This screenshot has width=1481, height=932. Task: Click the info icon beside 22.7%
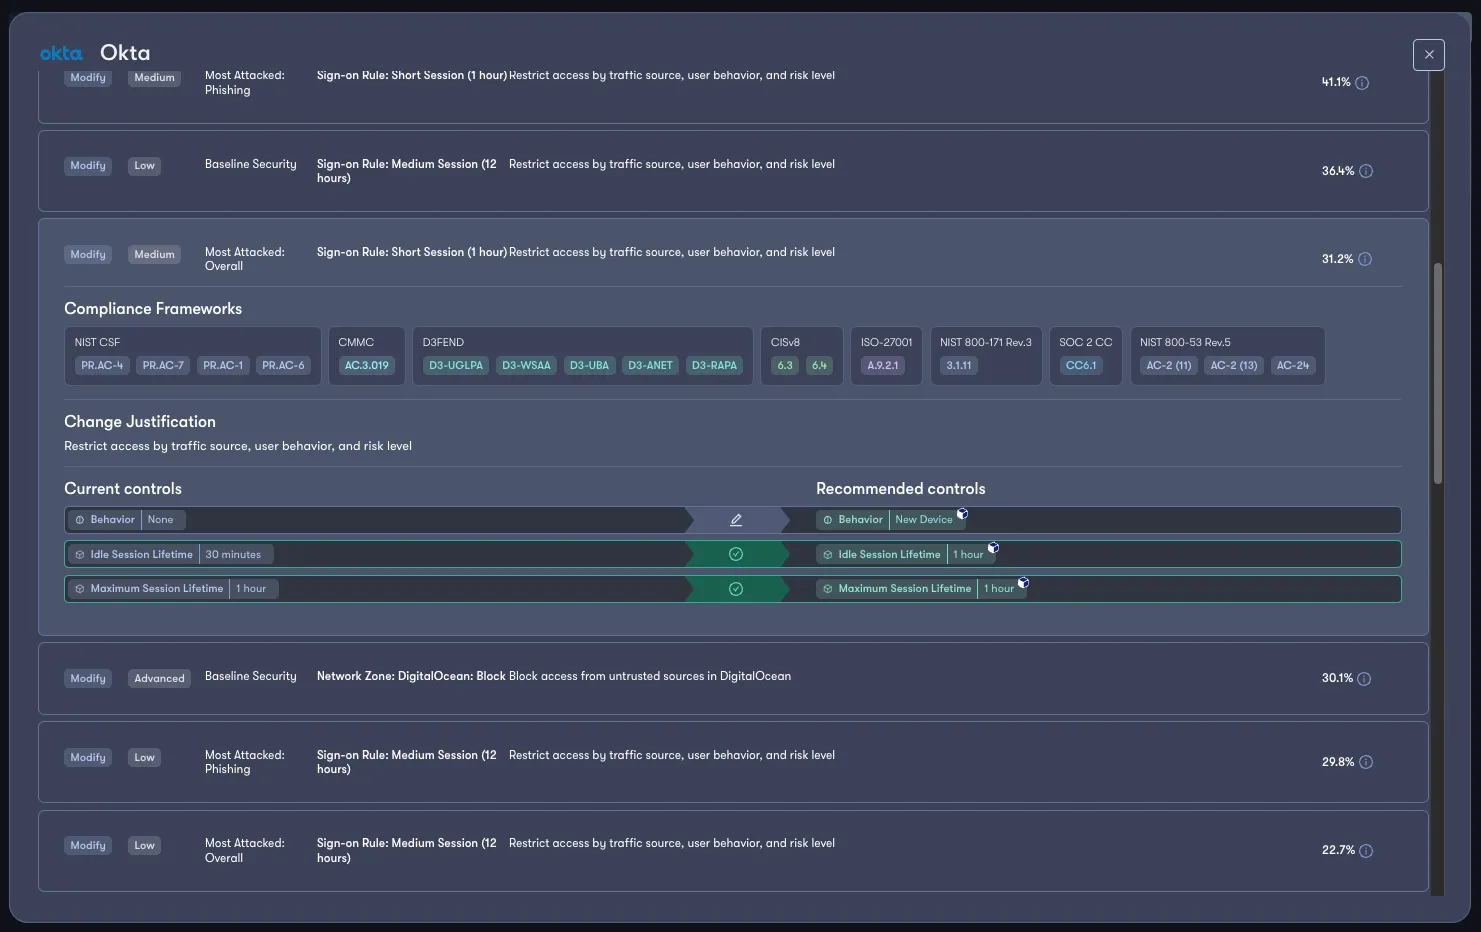(x=1364, y=850)
